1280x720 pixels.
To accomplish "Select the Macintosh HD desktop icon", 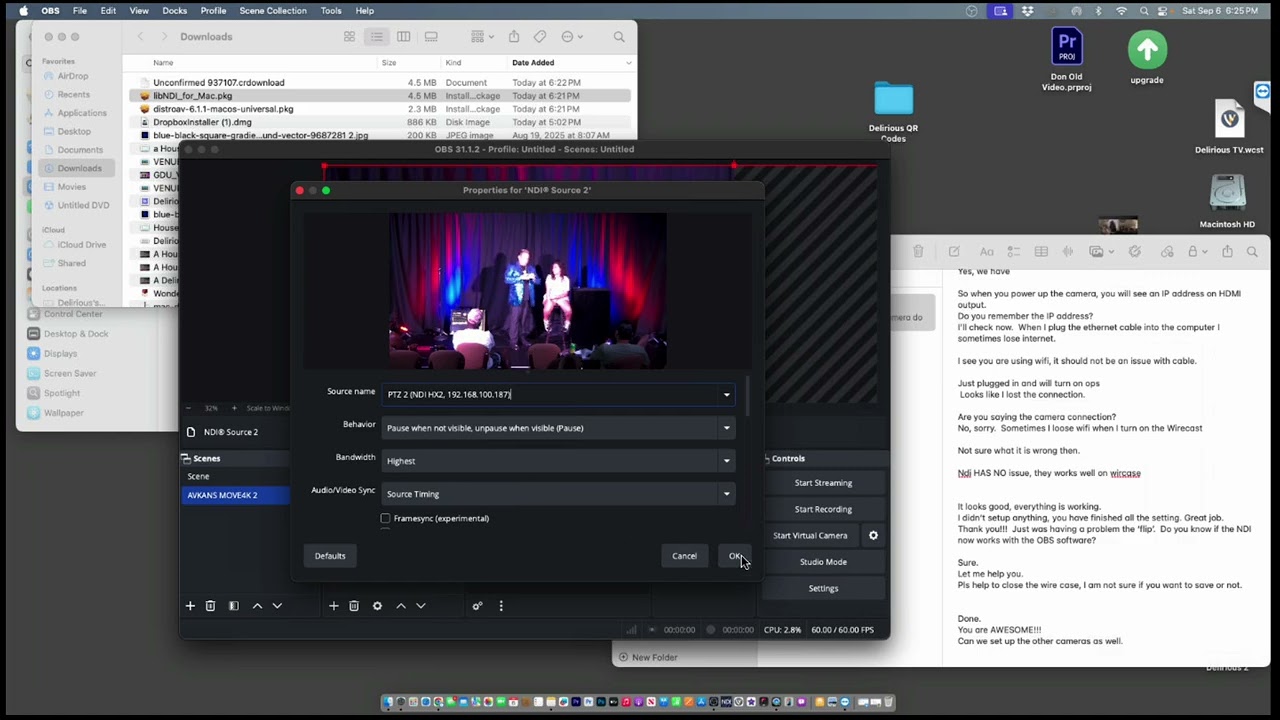I will coord(1227,202).
